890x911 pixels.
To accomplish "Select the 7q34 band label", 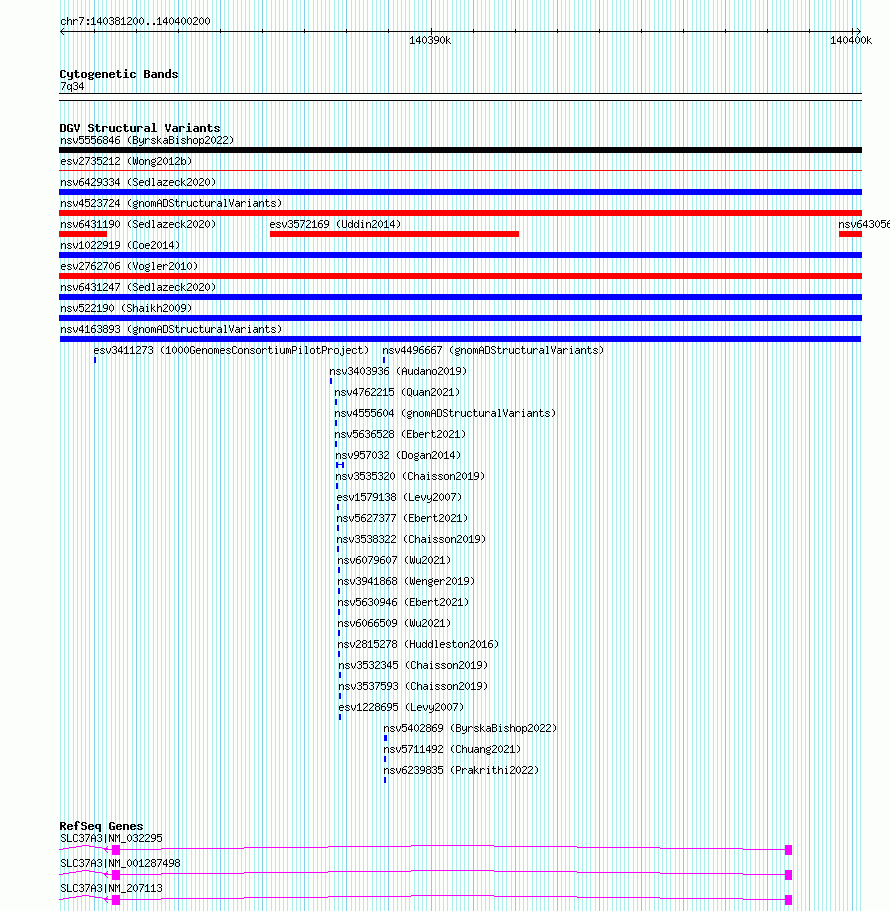I will pyautogui.click(x=72, y=87).
